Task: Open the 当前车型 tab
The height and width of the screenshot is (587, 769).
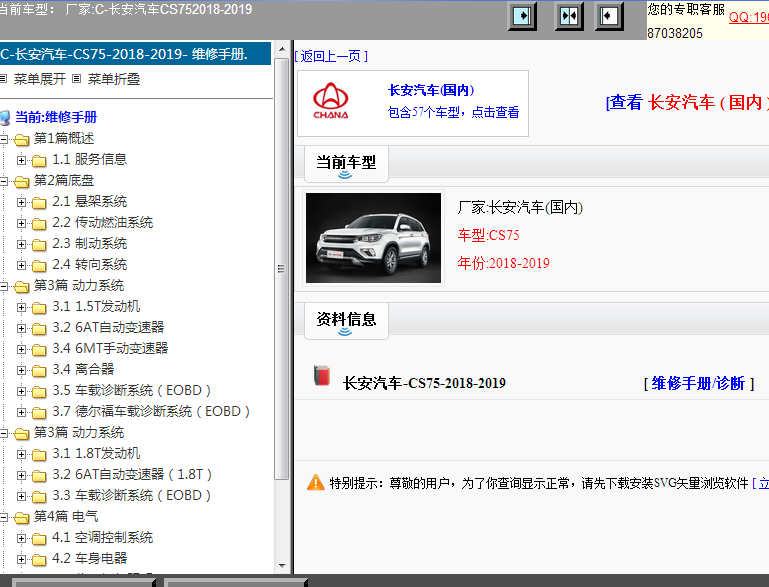Action: (346, 164)
